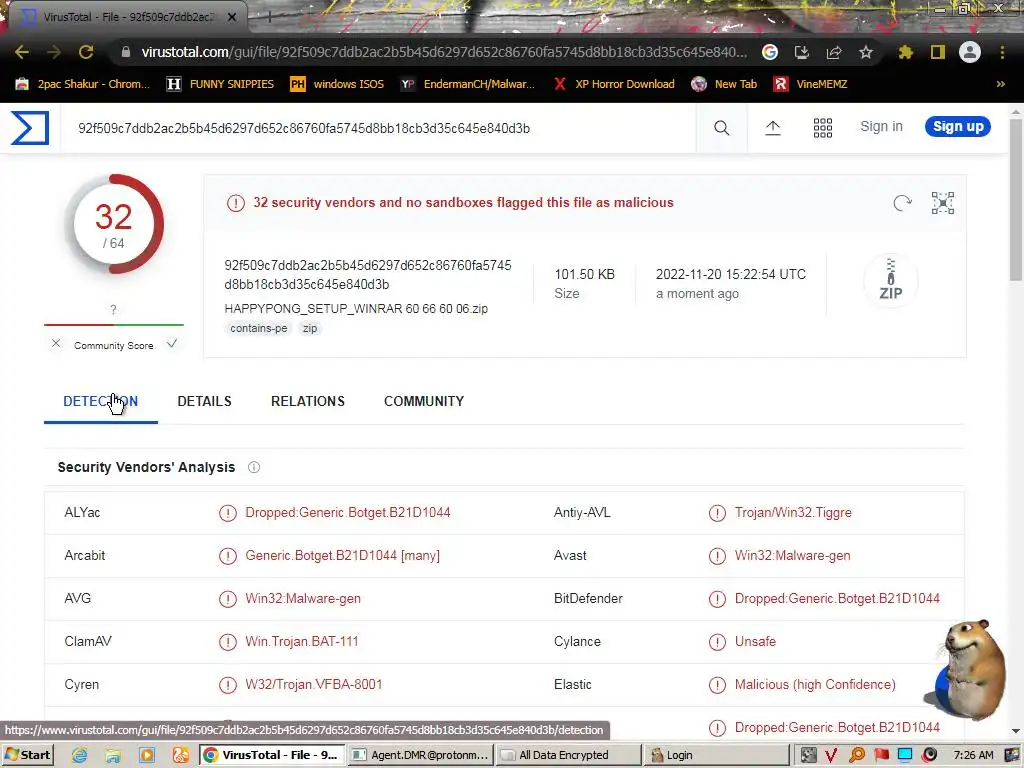Open the Windows Start button
The image size is (1024, 768).
coord(27,755)
